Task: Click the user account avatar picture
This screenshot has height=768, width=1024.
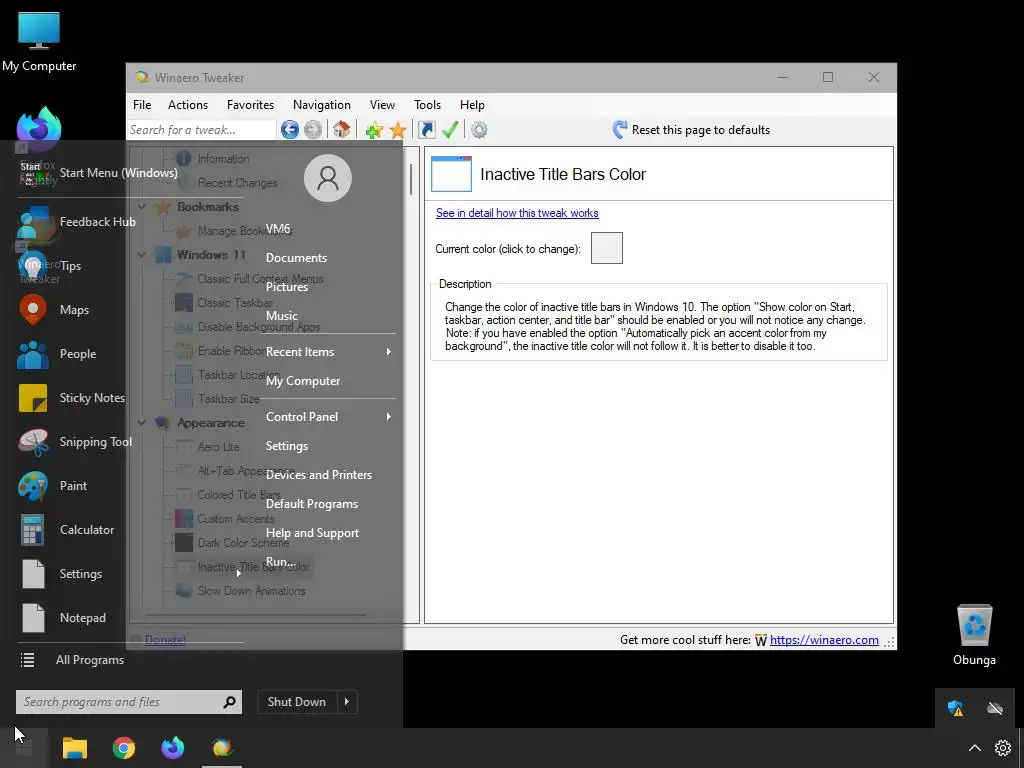Action: [x=328, y=178]
